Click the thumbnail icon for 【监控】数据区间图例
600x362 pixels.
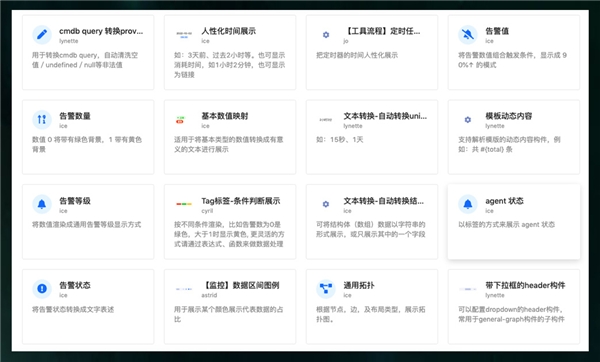pyautogui.click(x=184, y=289)
